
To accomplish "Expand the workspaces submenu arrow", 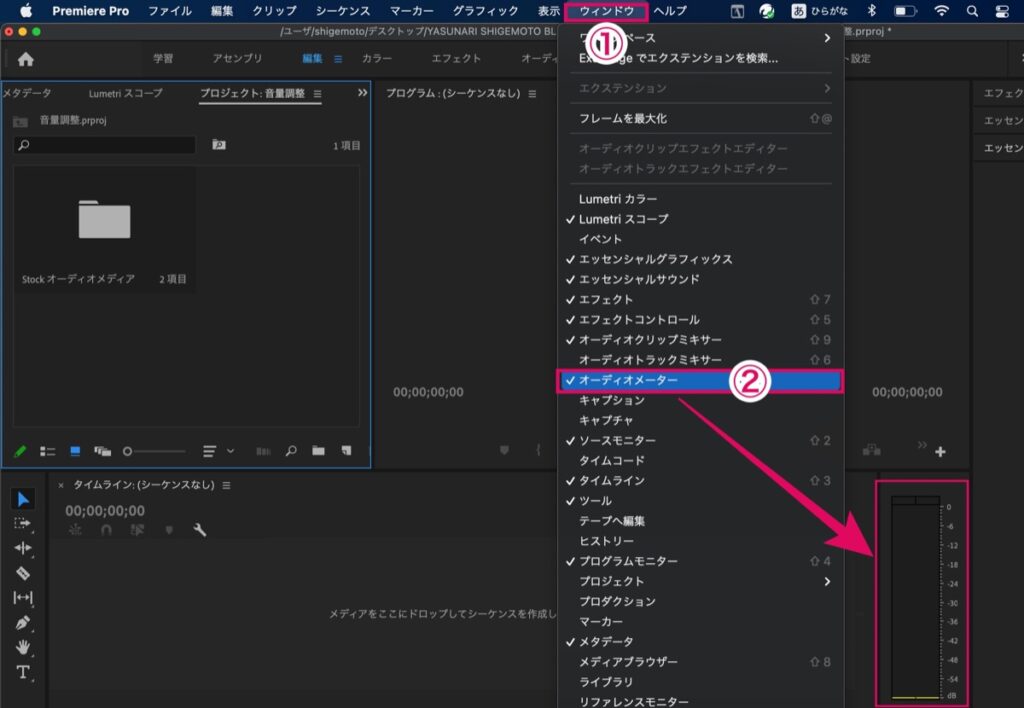I will (827, 38).
